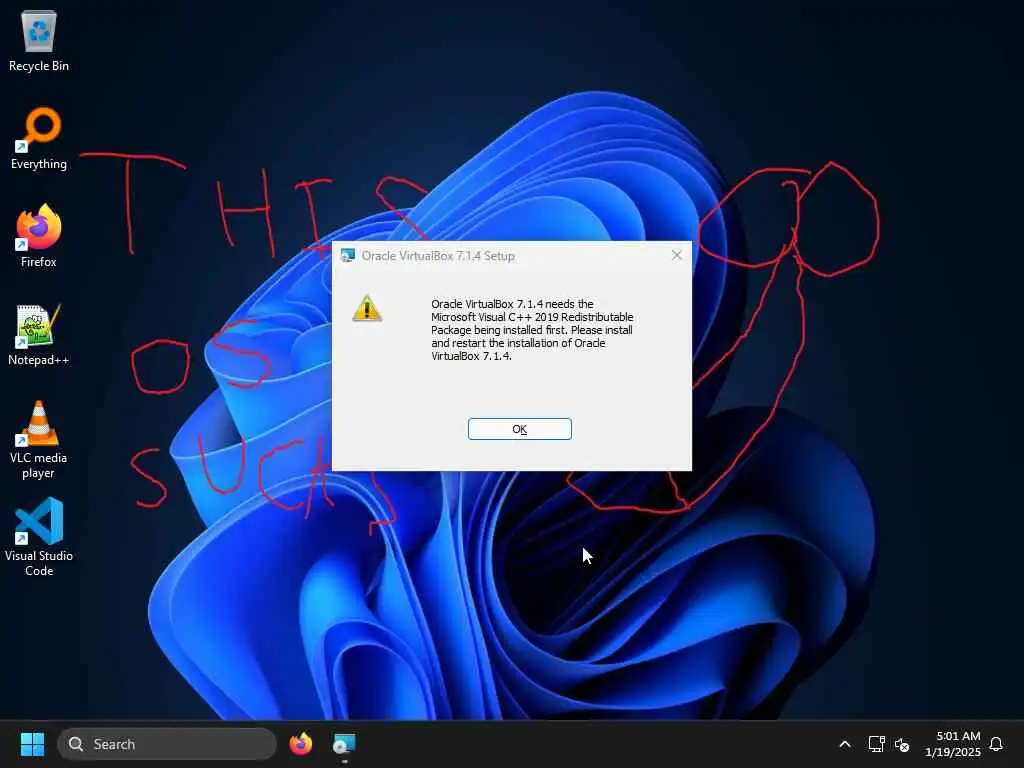Open Firefox from the taskbar
Viewport: 1024px width, 768px height.
[x=300, y=744]
